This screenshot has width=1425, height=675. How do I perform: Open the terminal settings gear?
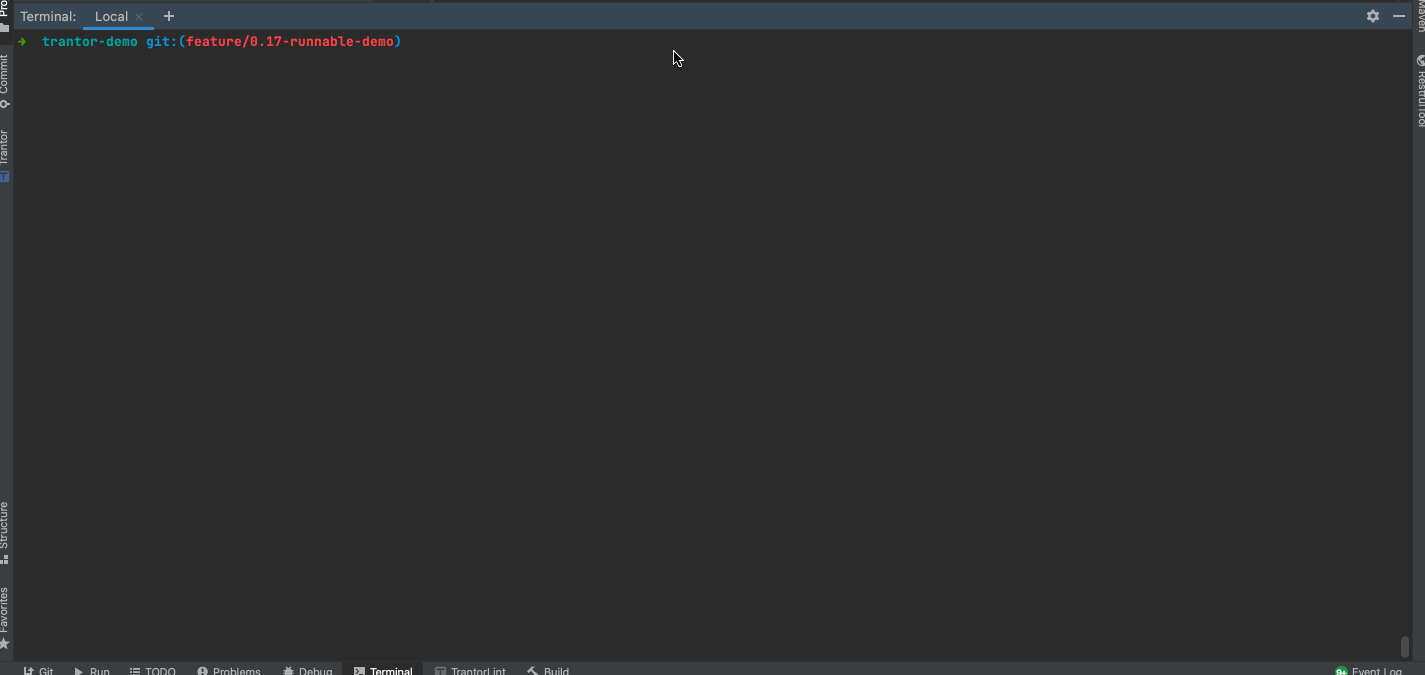click(x=1373, y=16)
